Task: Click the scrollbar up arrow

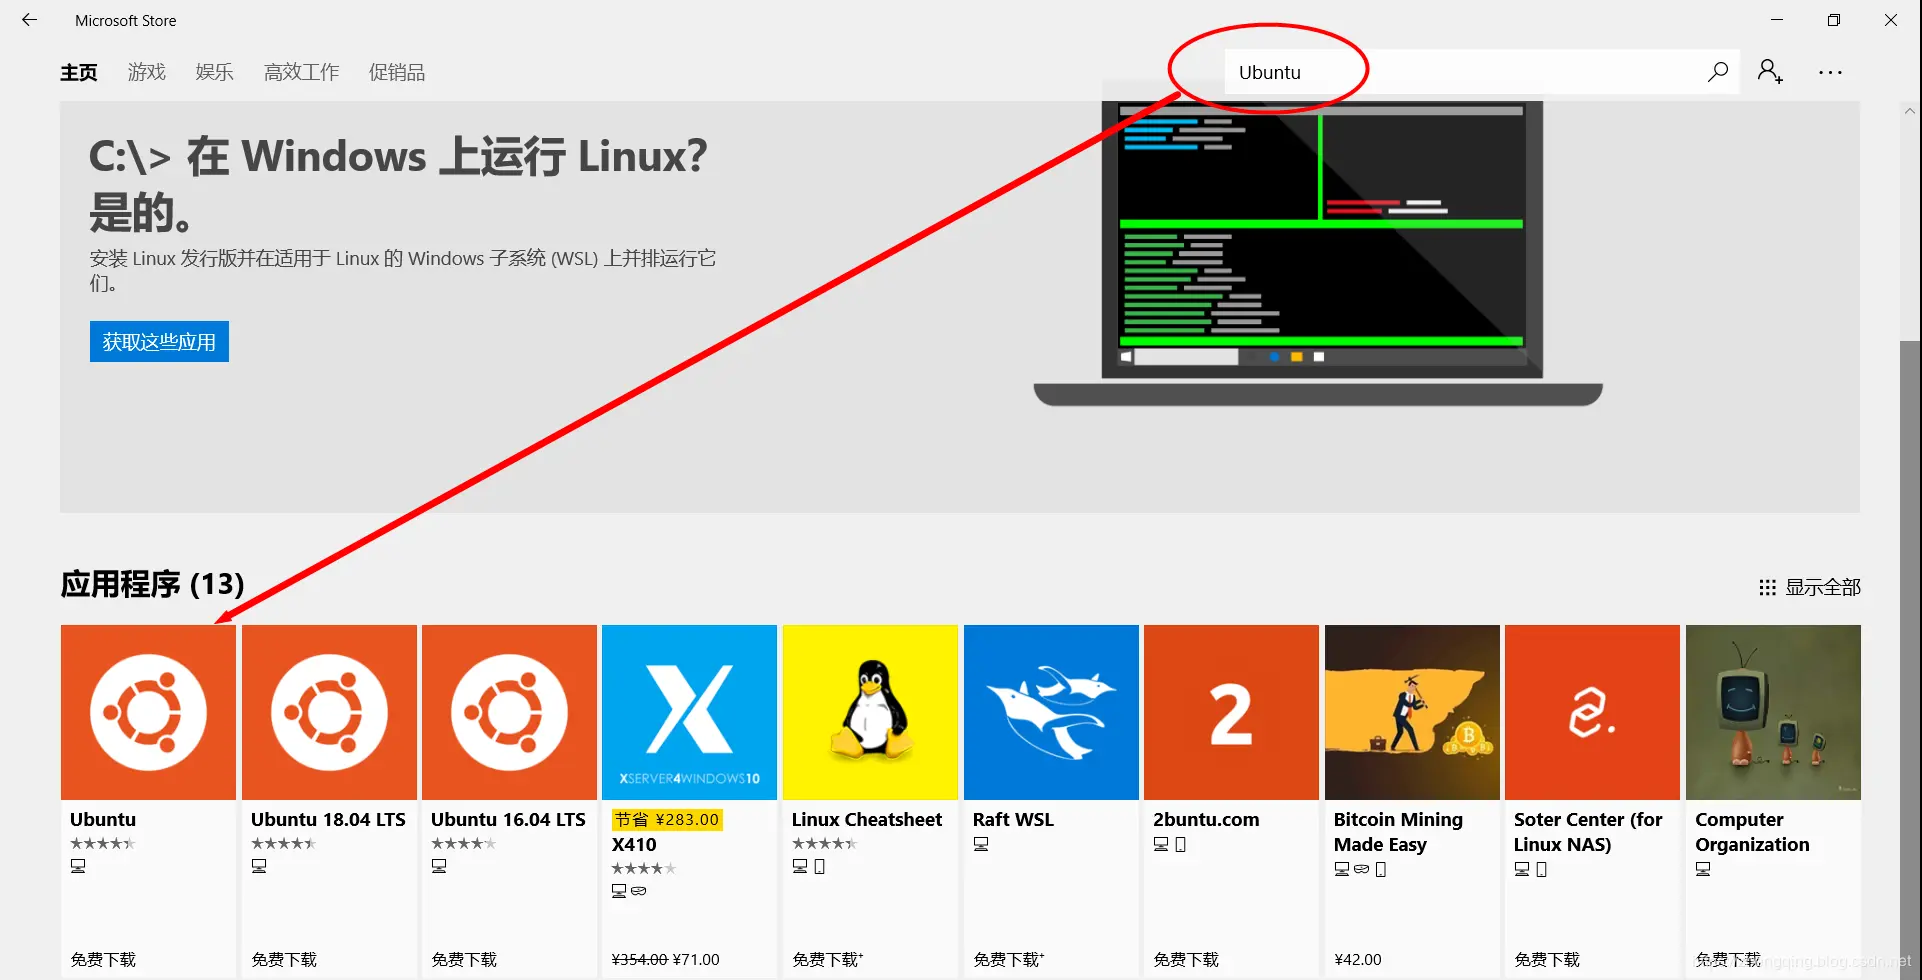Action: click(1910, 111)
